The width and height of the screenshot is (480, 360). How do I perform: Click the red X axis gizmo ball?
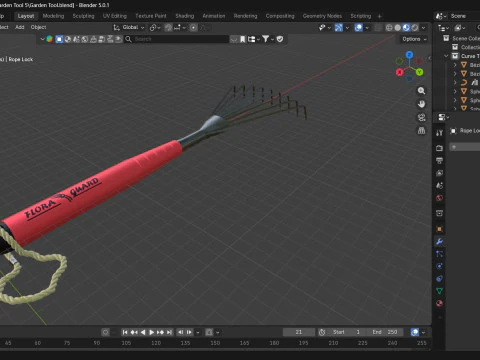399,72
